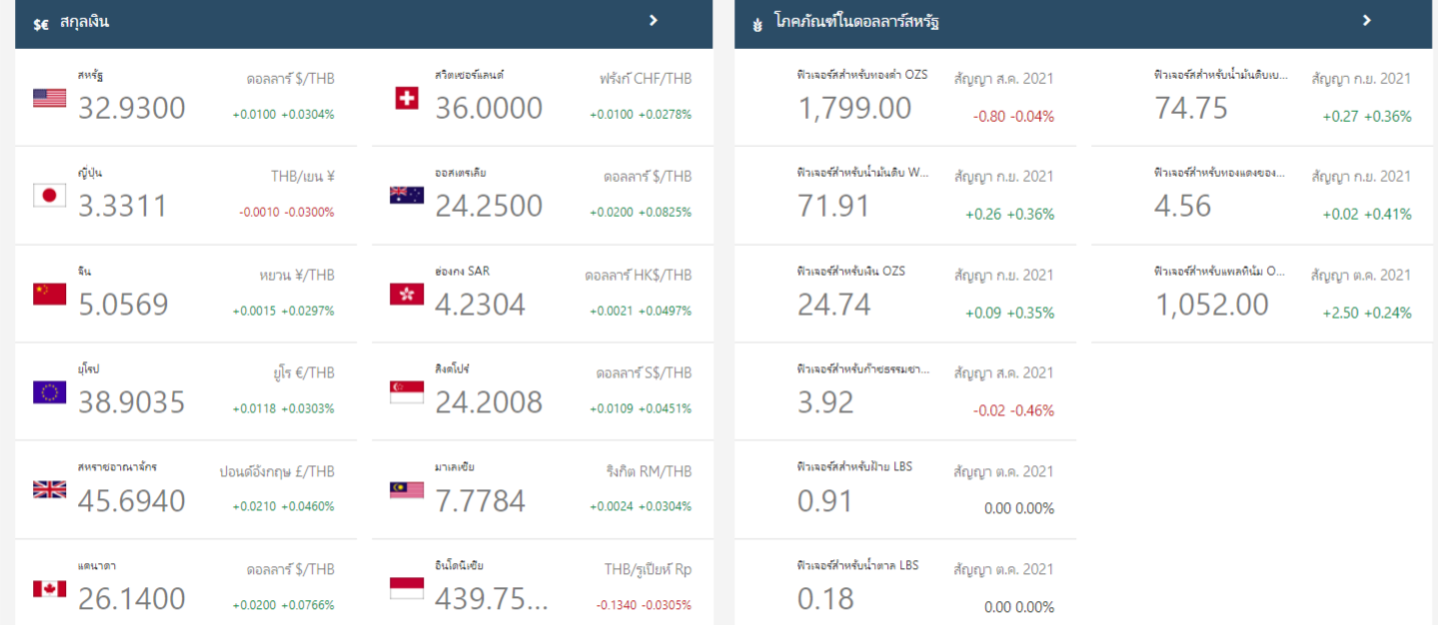
Task: Click the natural gas change -0.02 -0.46%
Action: tap(1013, 410)
